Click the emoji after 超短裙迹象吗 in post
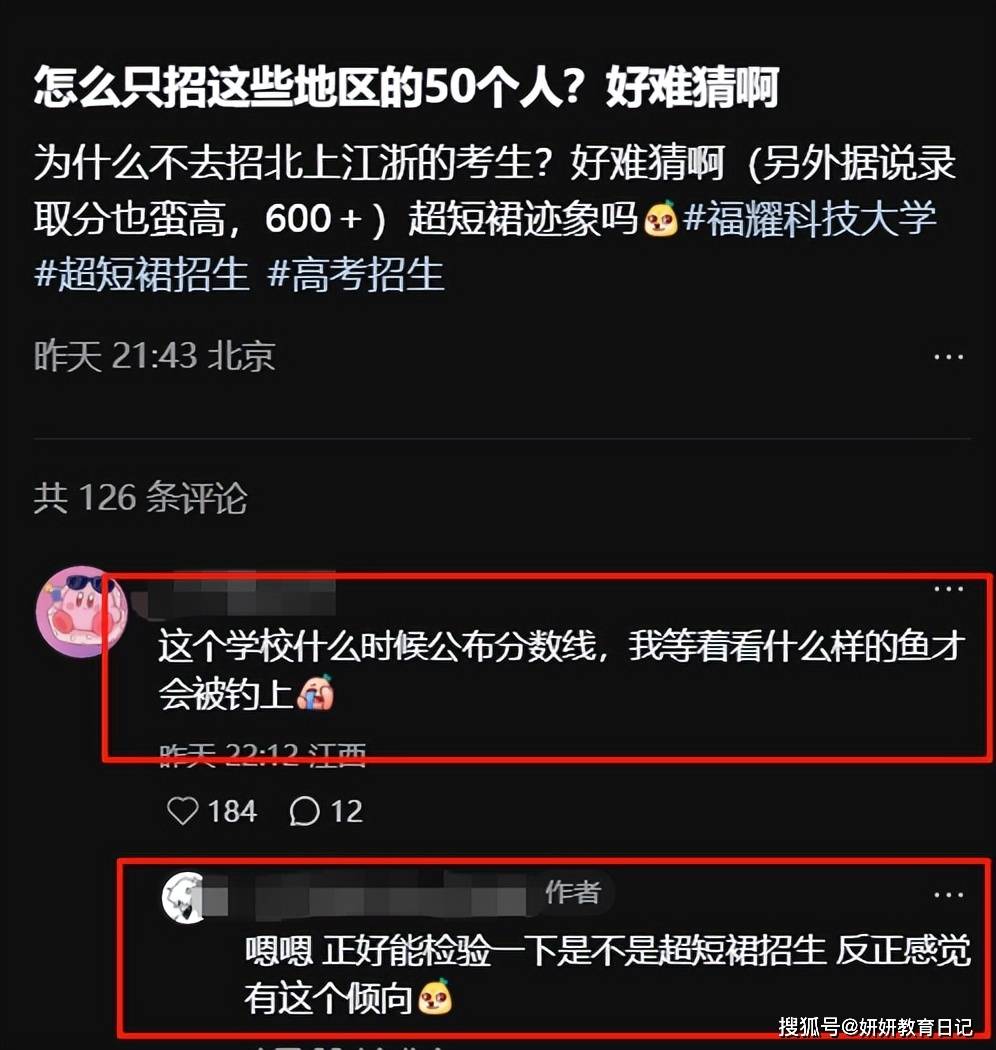996x1050 pixels. pos(660,219)
